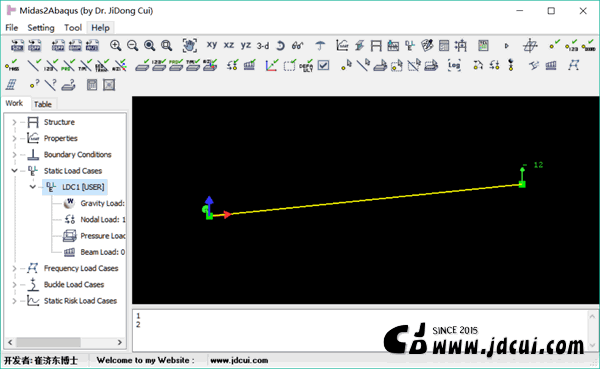Image resolution: width=600 pixels, height=369 pixels.
Task: Click the rotate view icon
Action: tap(280, 46)
